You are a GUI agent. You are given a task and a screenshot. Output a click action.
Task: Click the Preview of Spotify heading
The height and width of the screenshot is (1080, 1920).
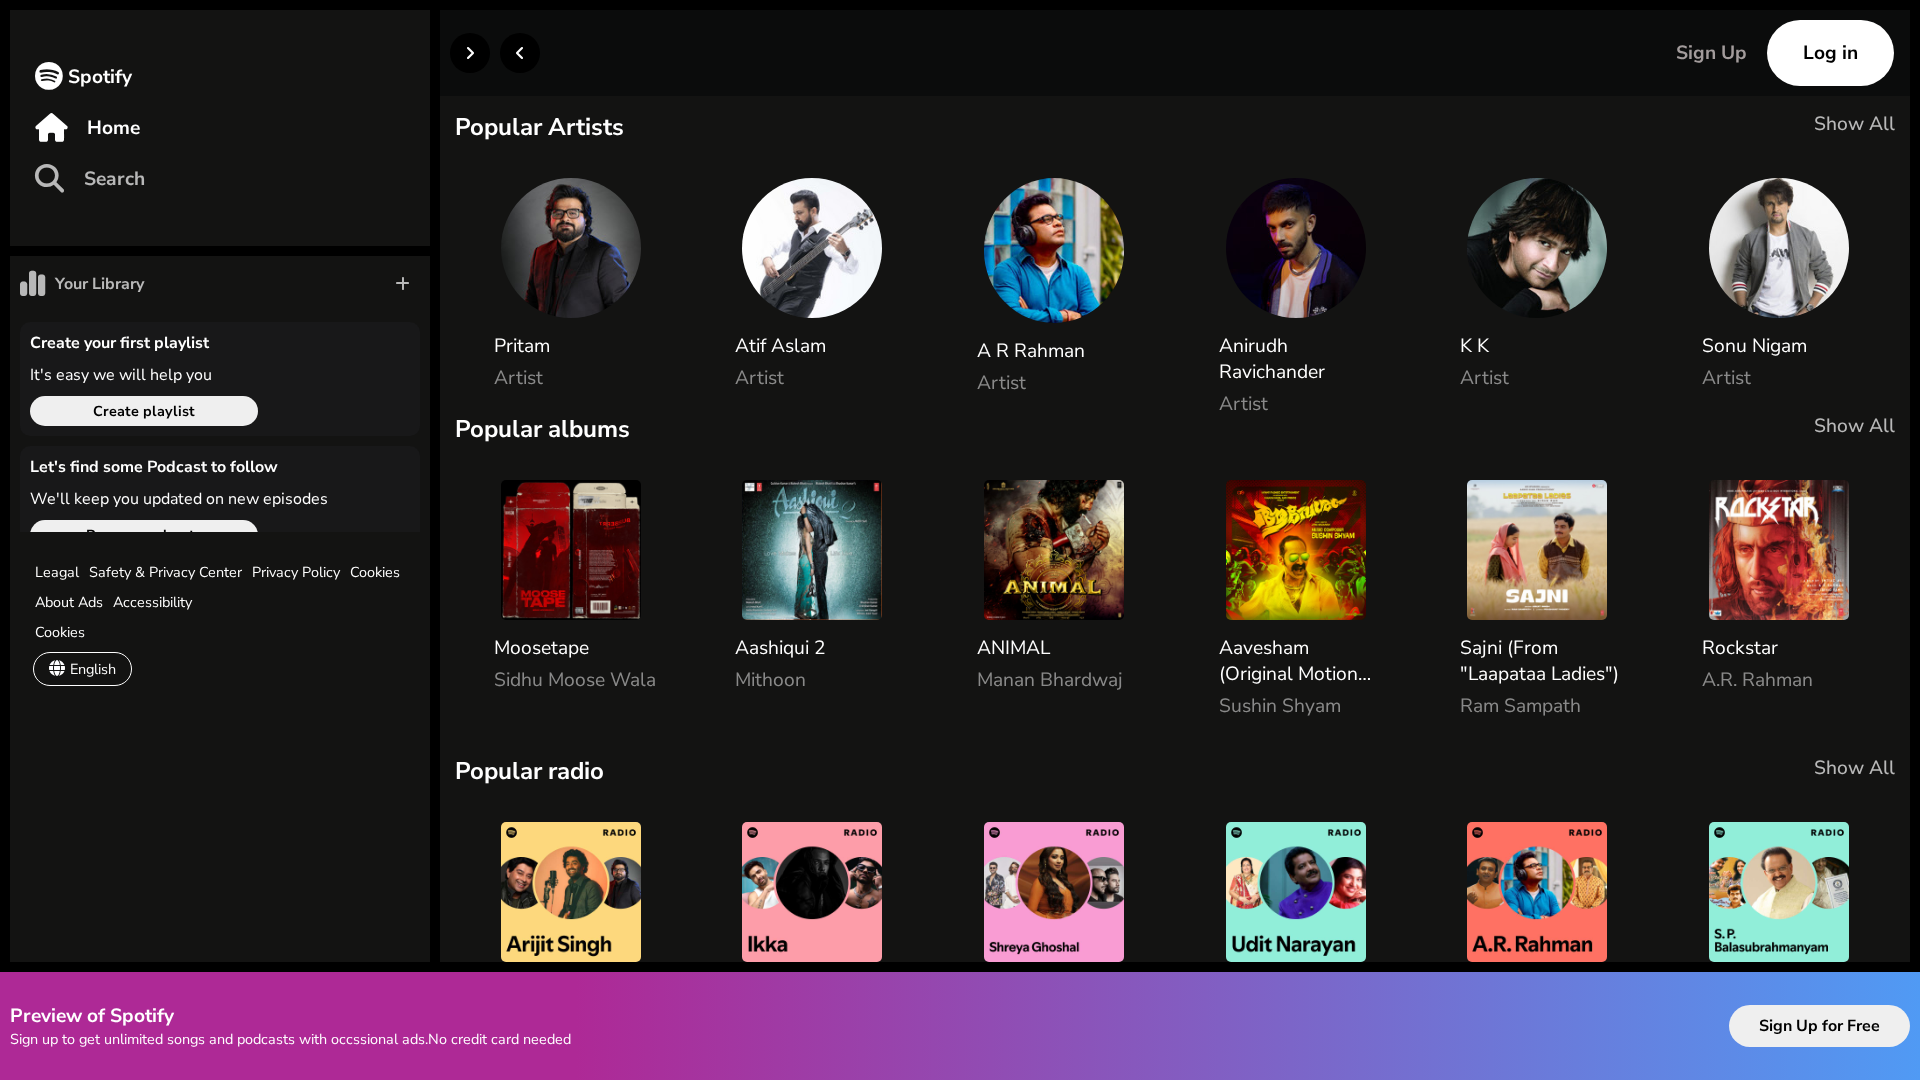tap(92, 1016)
